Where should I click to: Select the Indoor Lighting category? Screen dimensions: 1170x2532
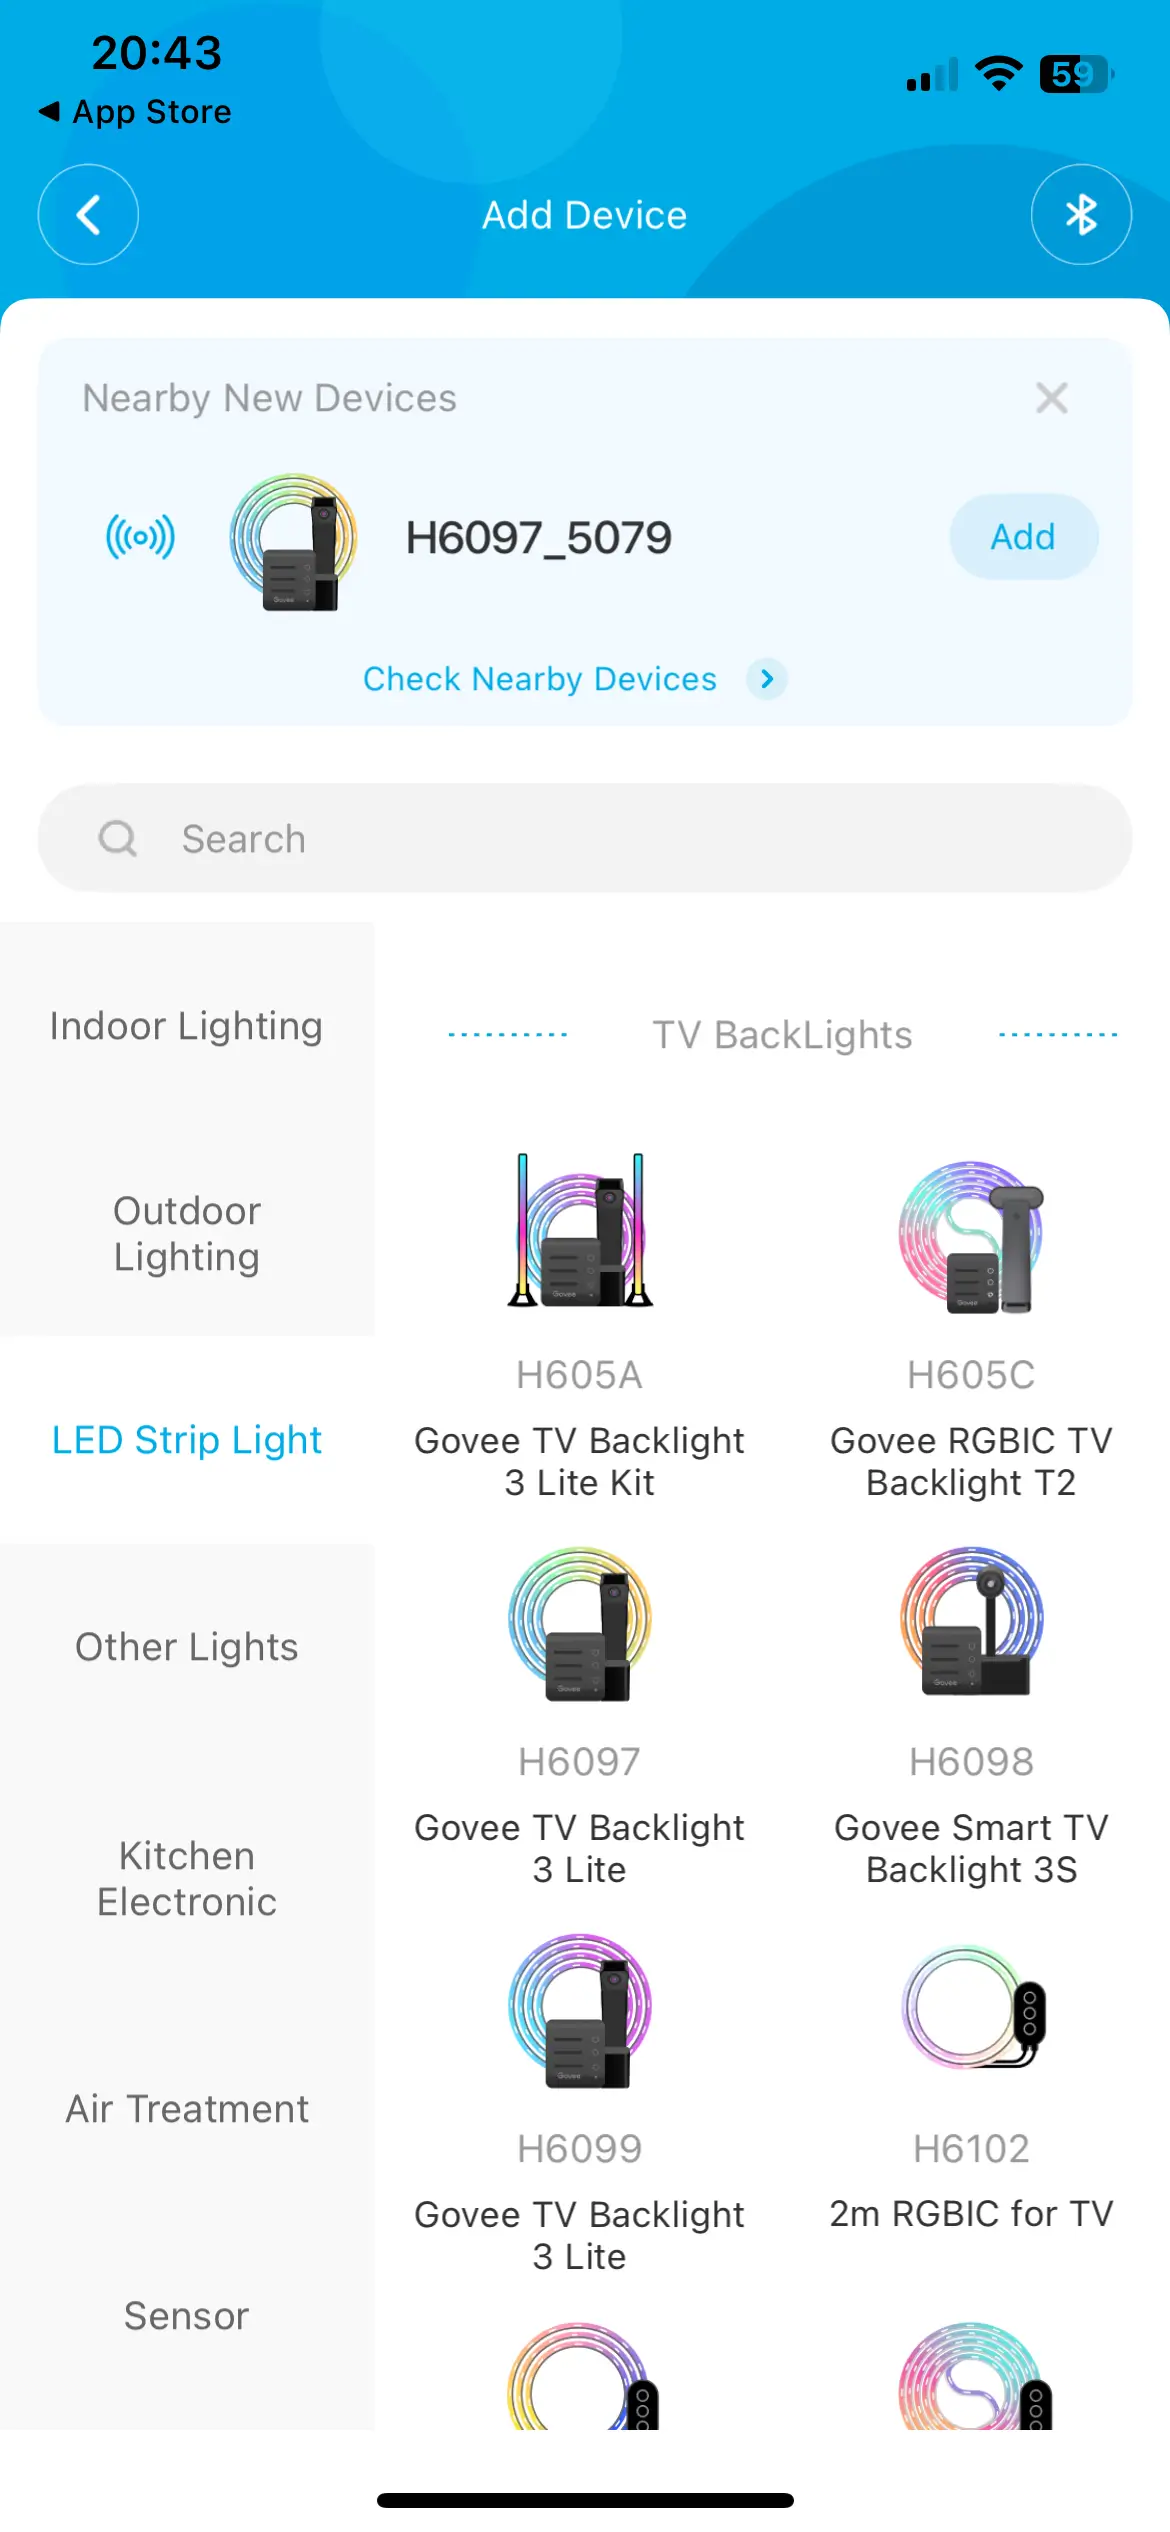[187, 1026]
